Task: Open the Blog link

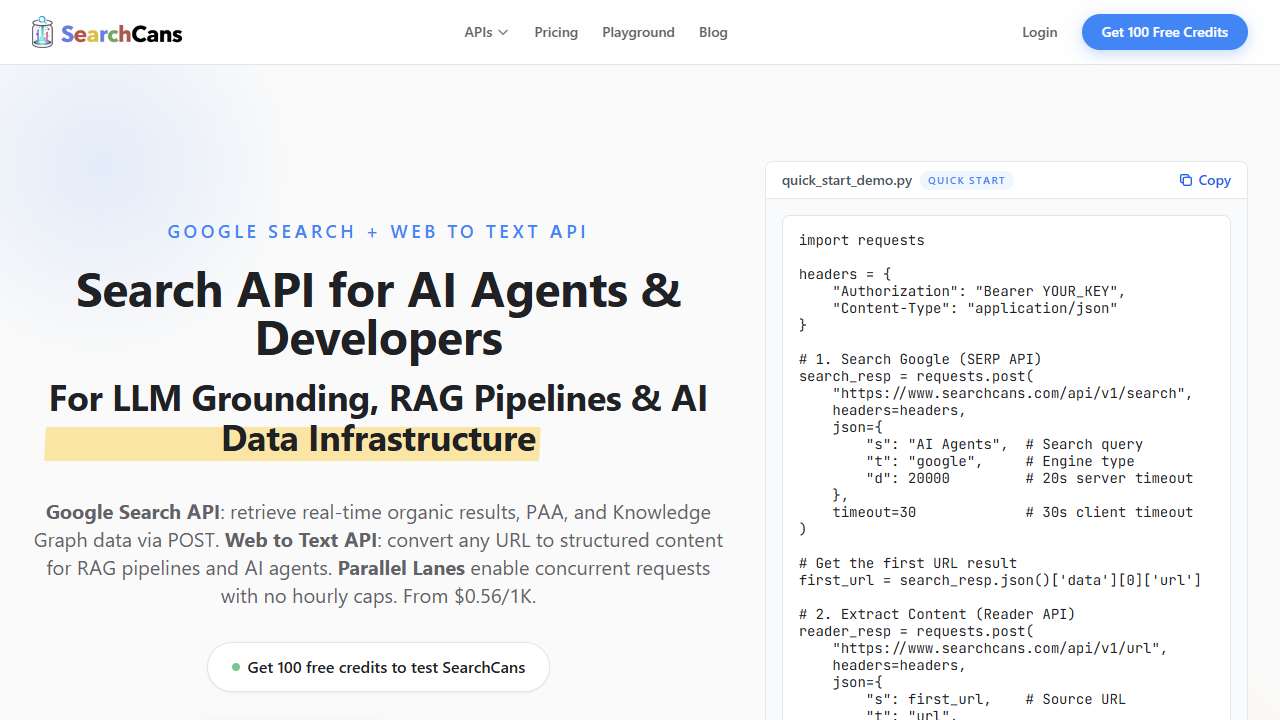Action: [x=713, y=32]
